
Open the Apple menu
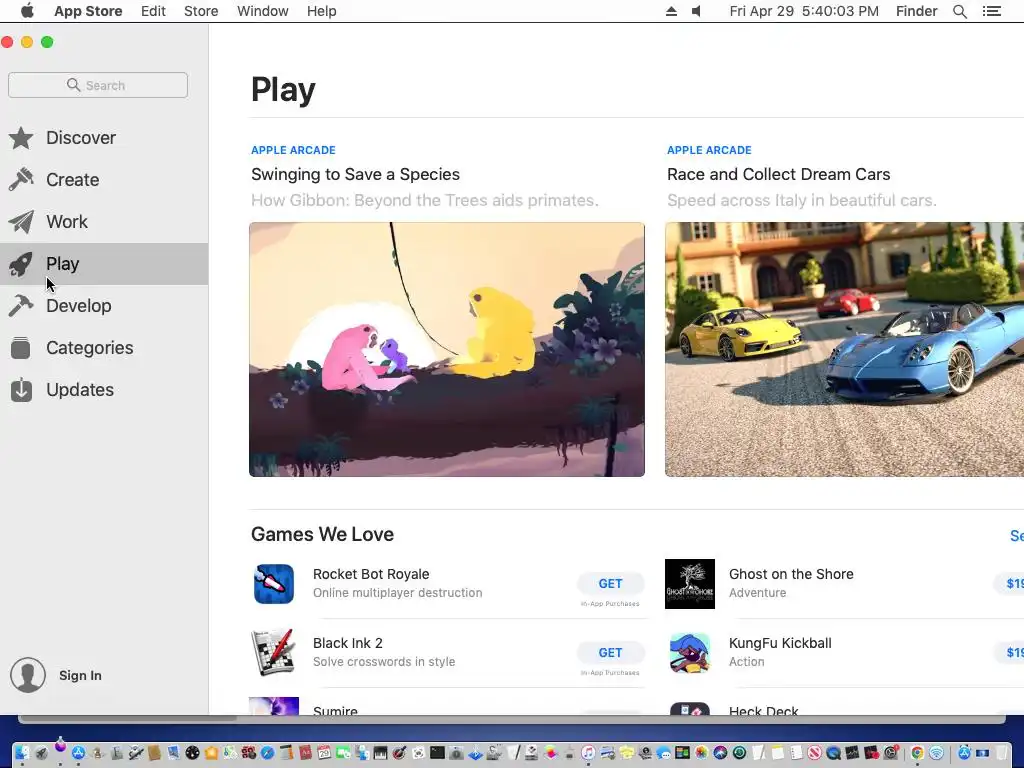(27, 10)
